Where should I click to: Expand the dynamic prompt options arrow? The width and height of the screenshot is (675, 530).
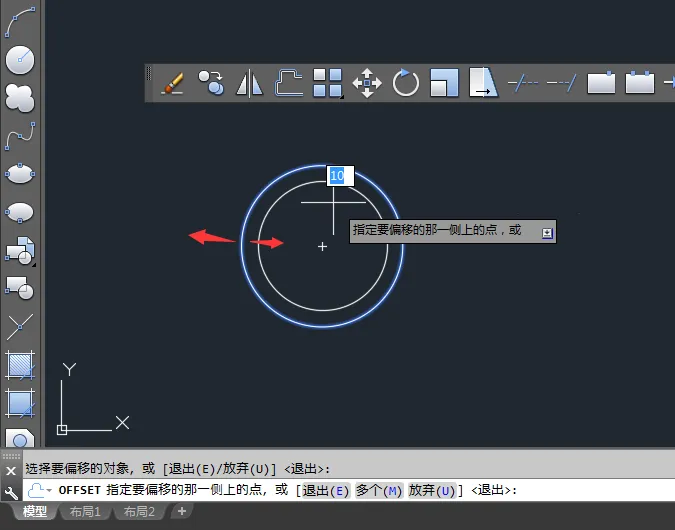coord(546,232)
